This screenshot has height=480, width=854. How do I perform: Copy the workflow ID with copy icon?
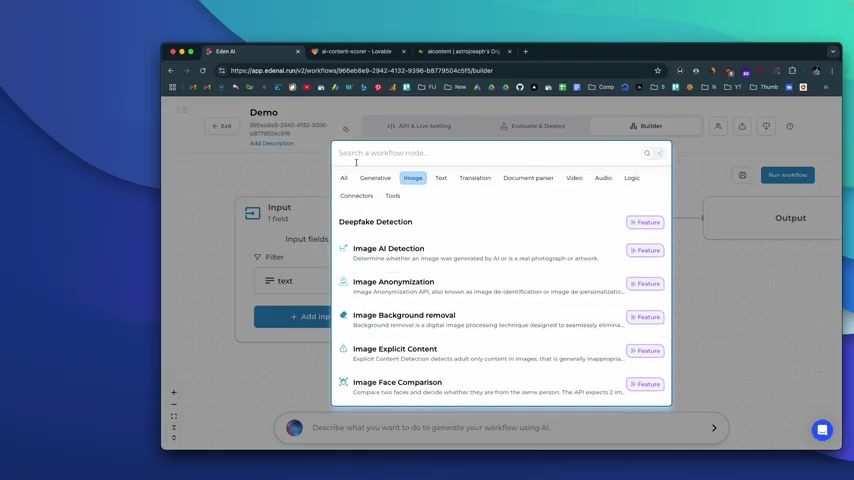tap(346, 129)
